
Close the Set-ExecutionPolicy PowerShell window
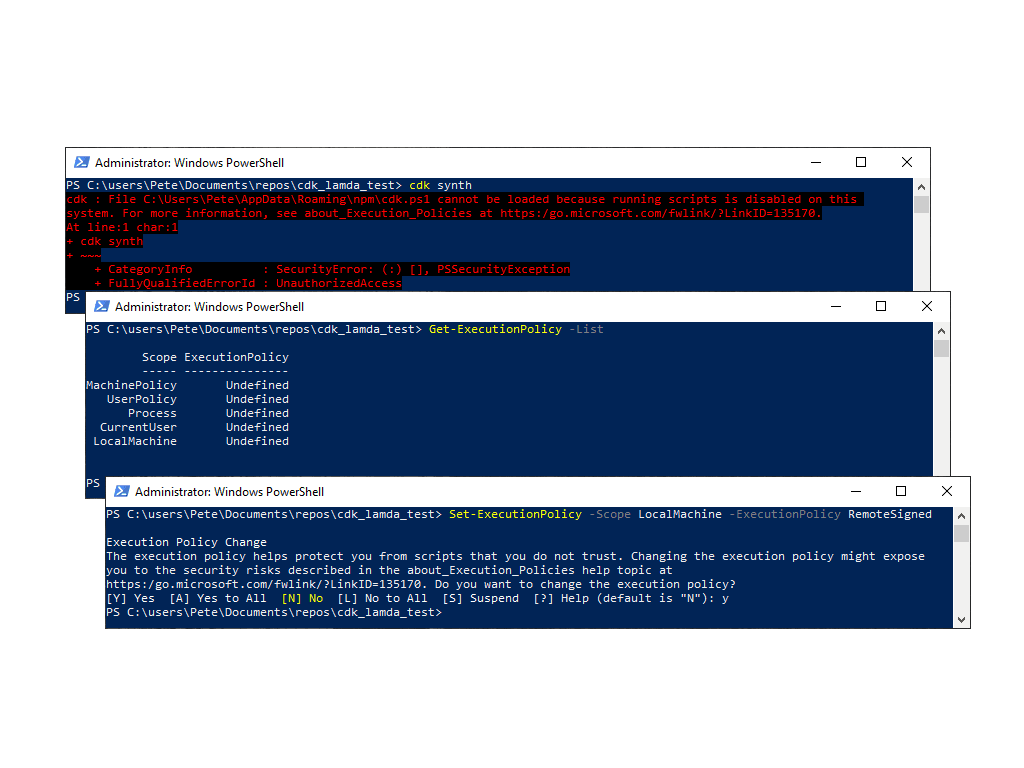947,492
